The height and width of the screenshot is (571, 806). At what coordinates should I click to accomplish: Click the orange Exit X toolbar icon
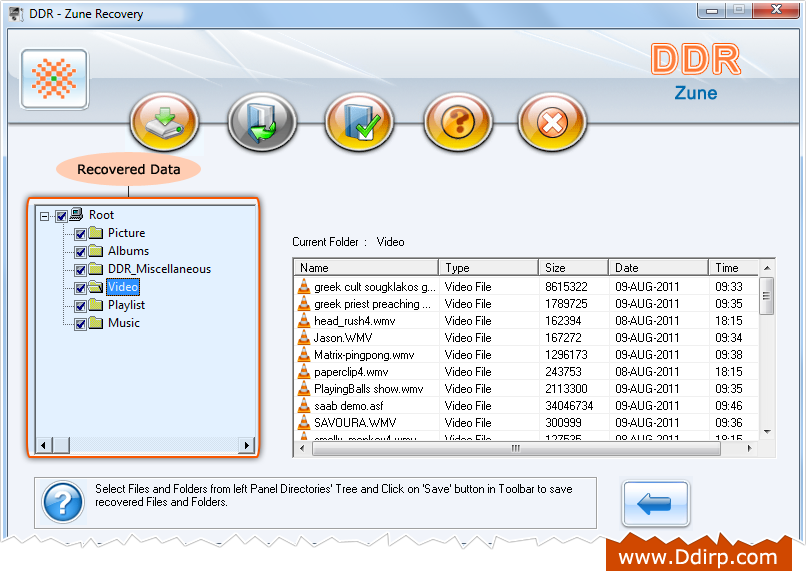(x=552, y=122)
